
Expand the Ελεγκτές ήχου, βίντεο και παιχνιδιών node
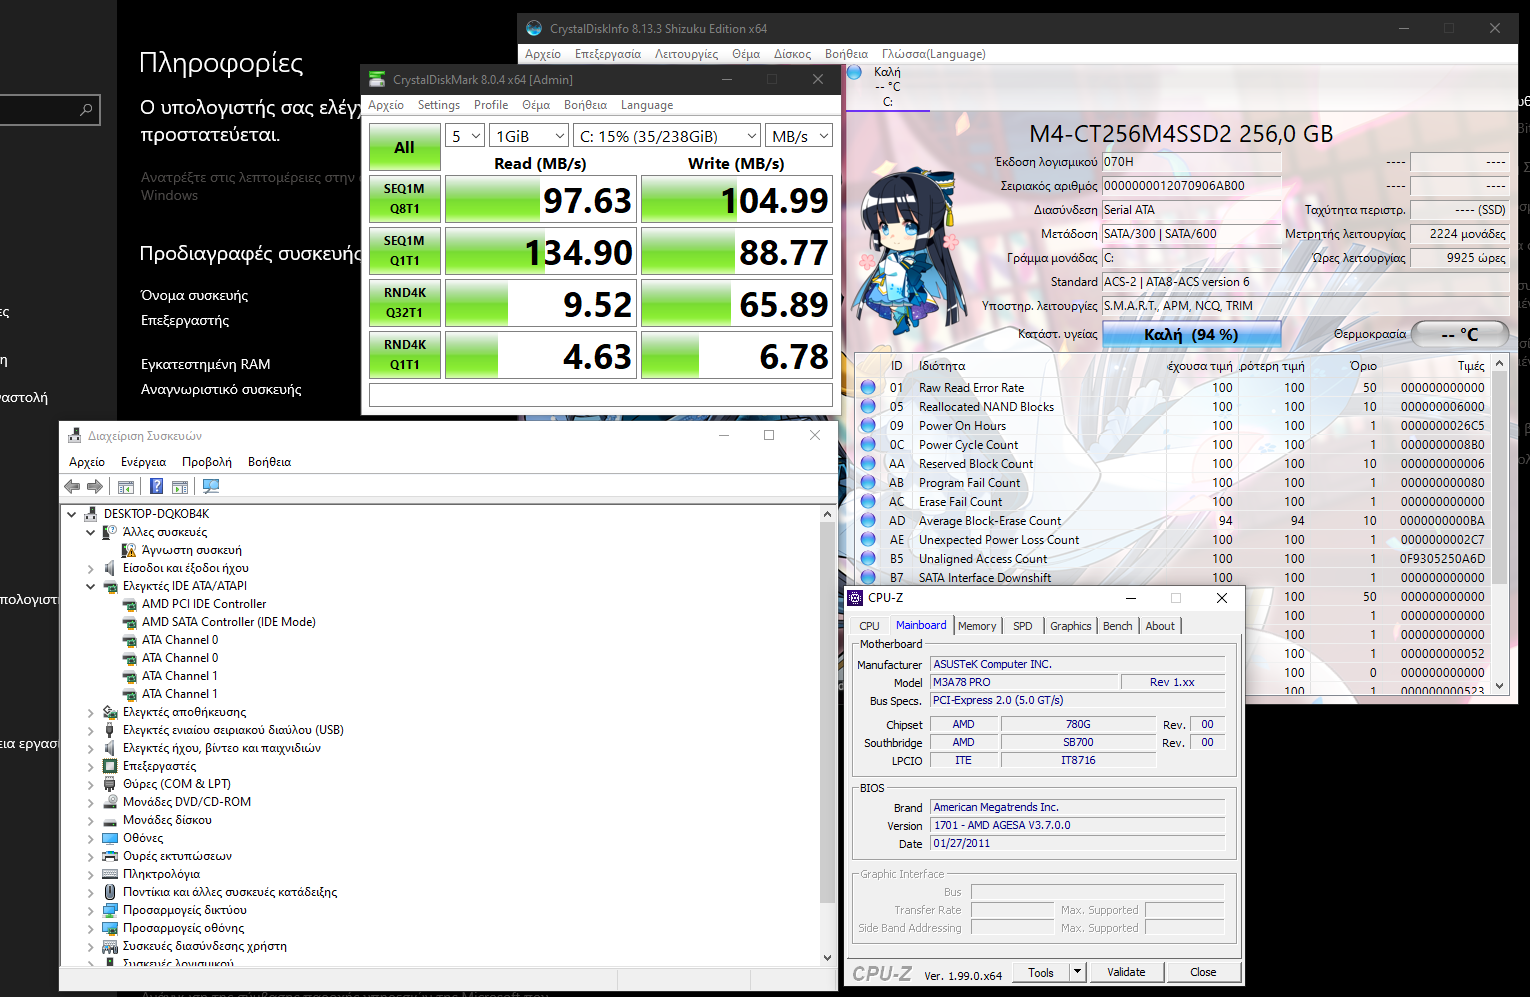point(91,748)
